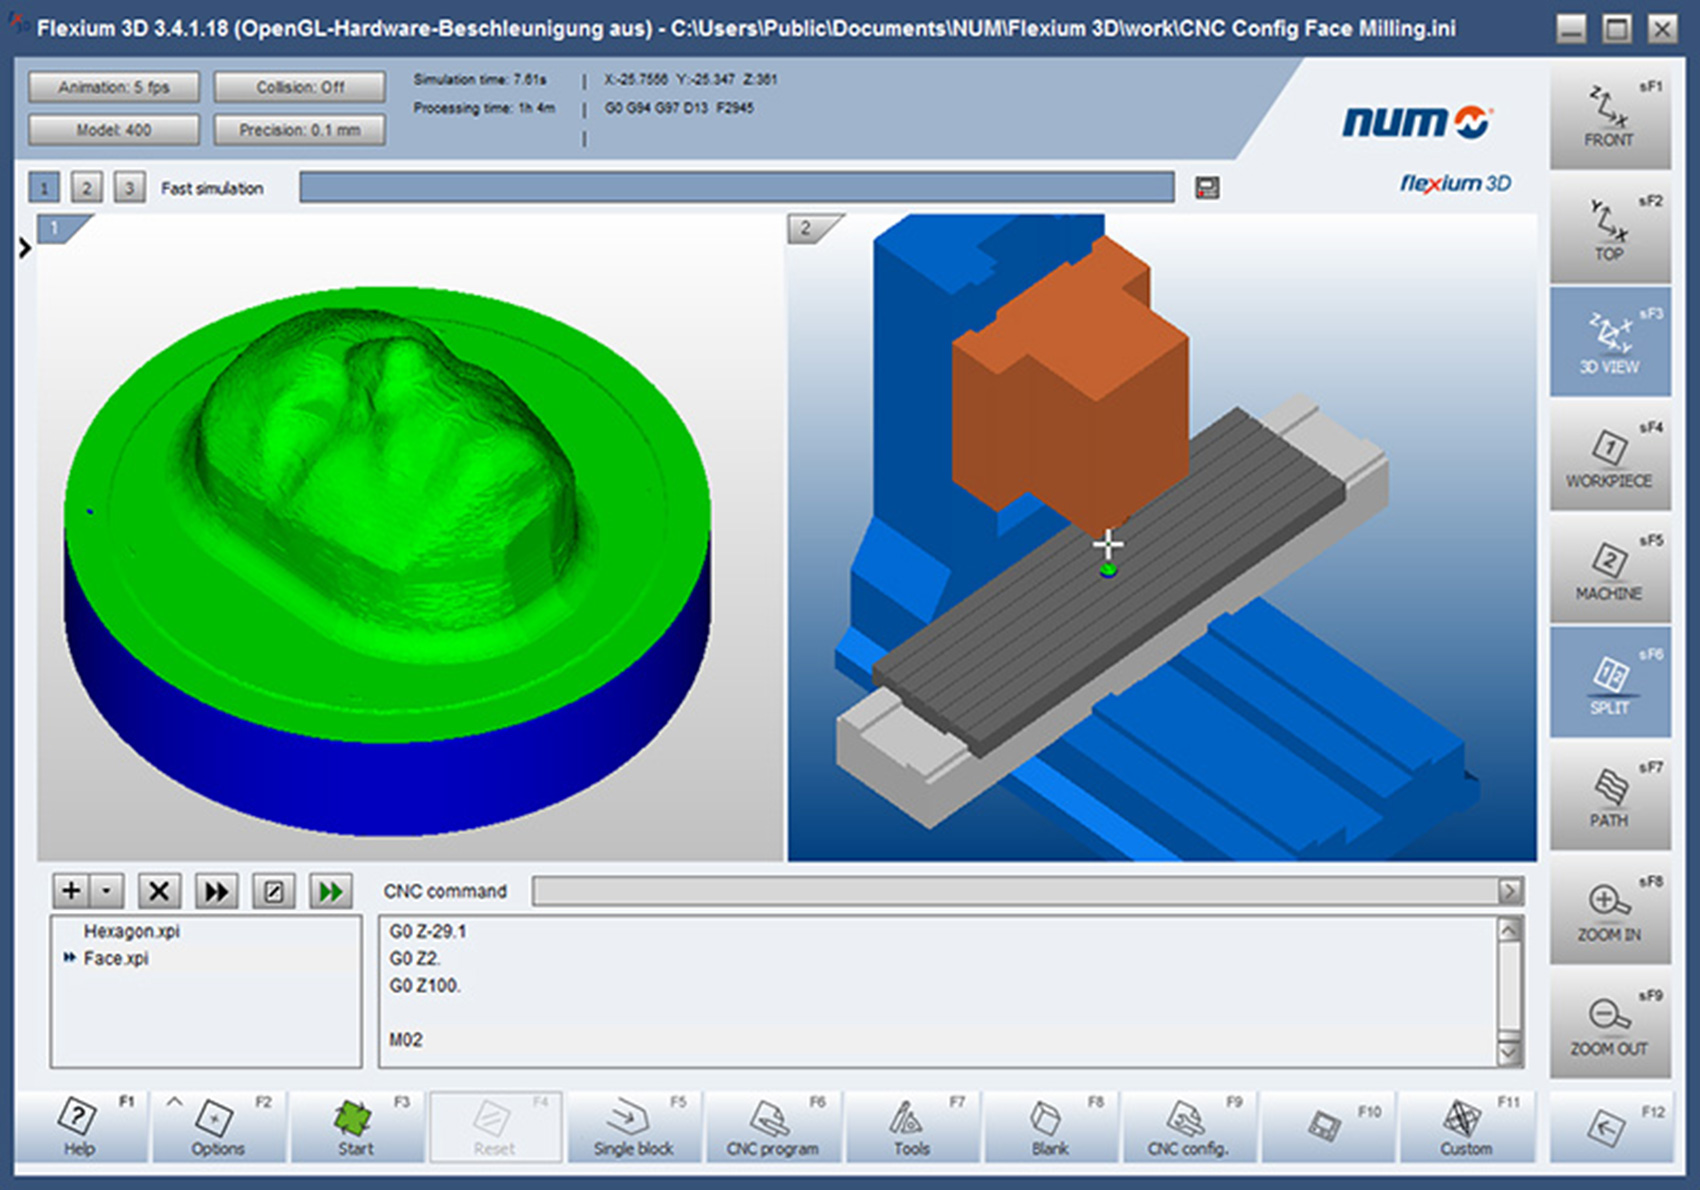
Task: Switch to FRONT view
Action: [1610, 115]
